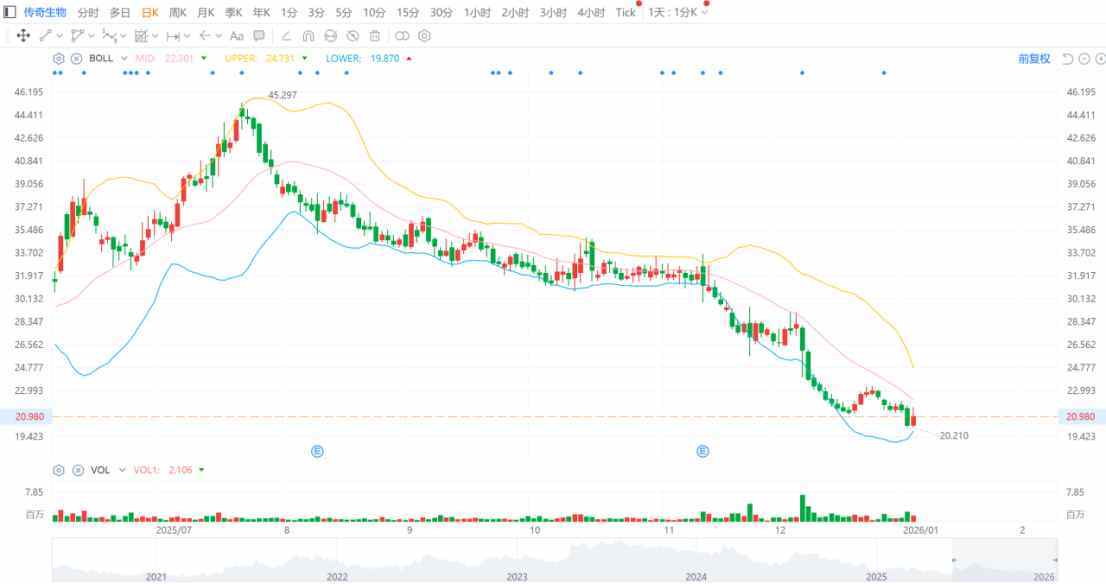Image resolution: width=1106 pixels, height=584 pixels.
Task: Open VOL indicator settings gear
Action: coord(59,470)
